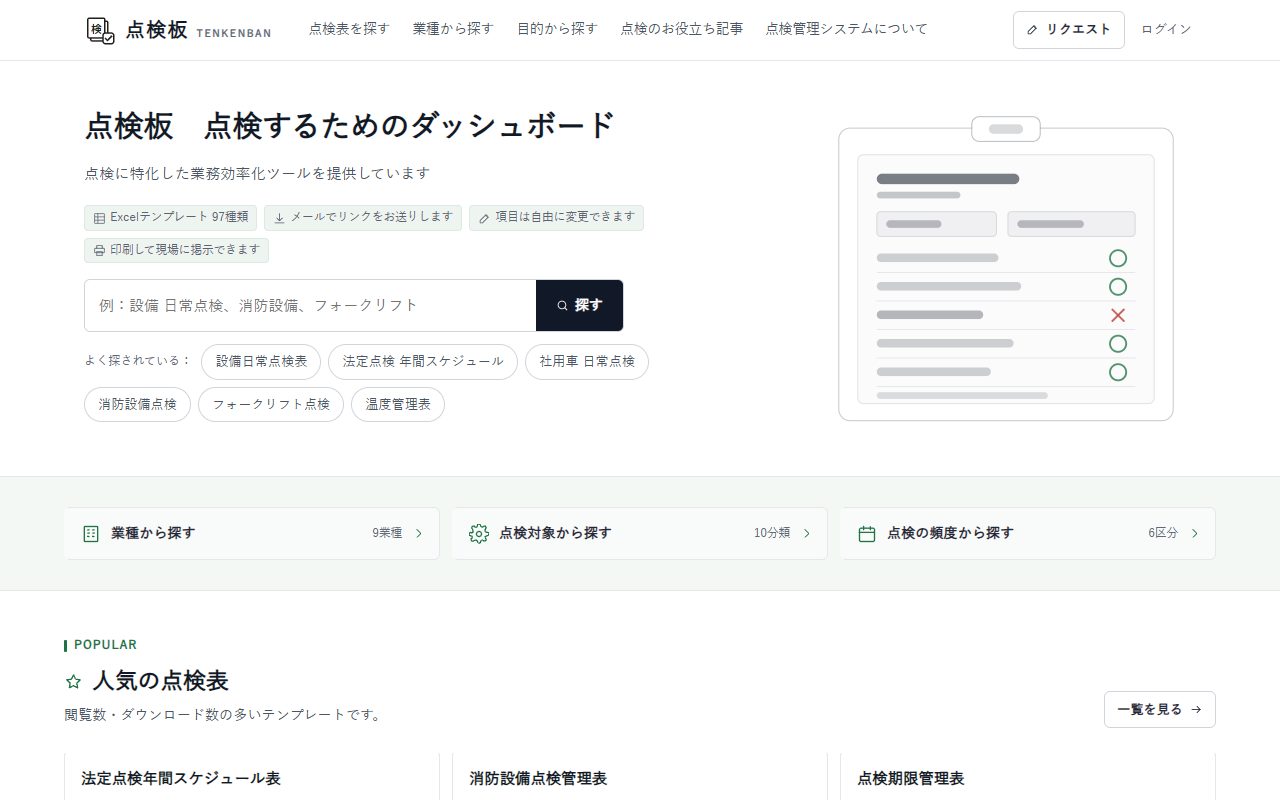This screenshot has height=800, width=1280.
Task: Click the 6区分 count text
Action: [1163, 534]
